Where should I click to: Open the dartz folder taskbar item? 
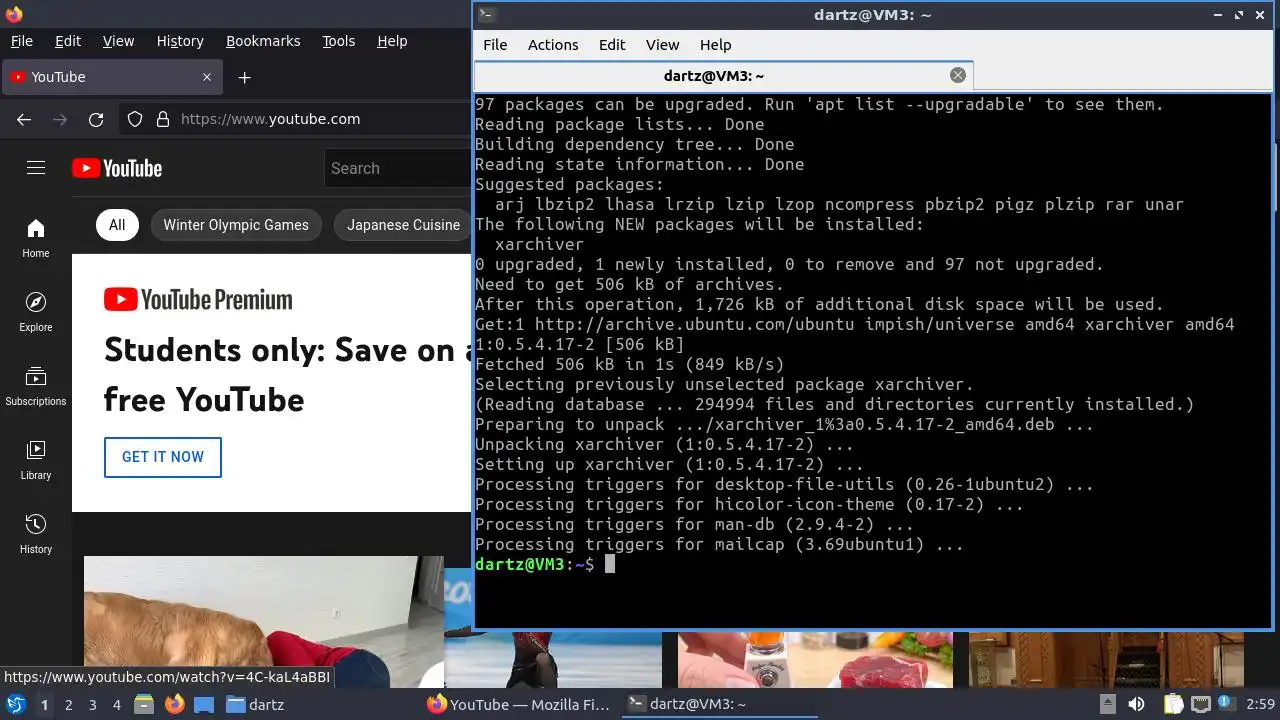point(255,704)
